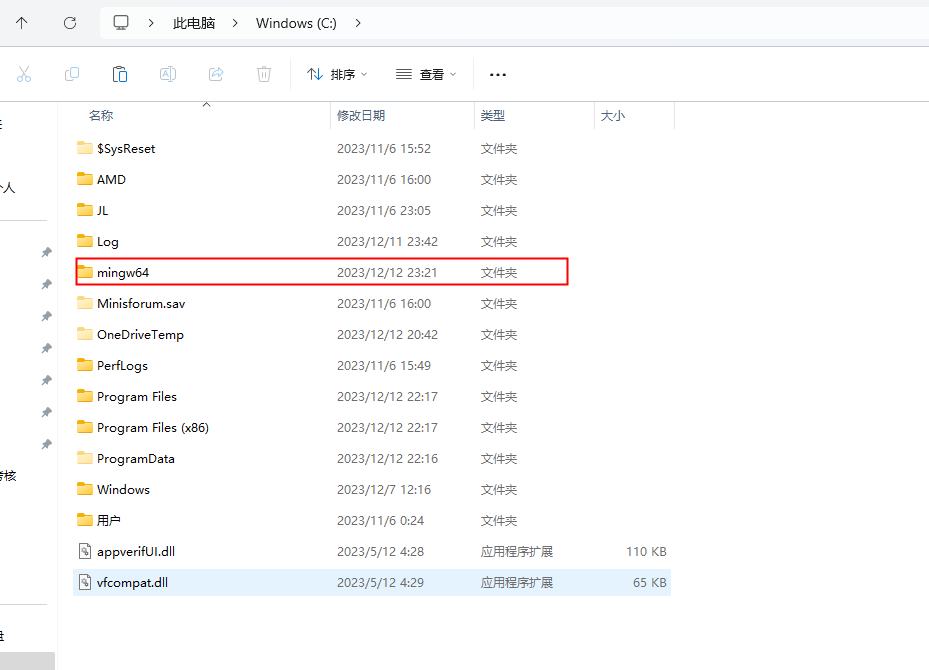
Task: Sort by 名称 column header
Action: pos(101,116)
